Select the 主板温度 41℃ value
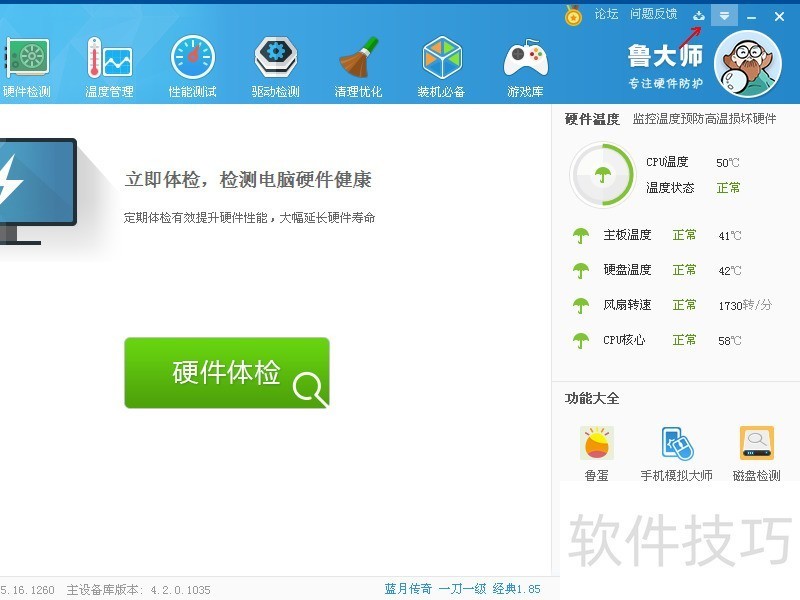The height and width of the screenshot is (600, 800). 730,236
